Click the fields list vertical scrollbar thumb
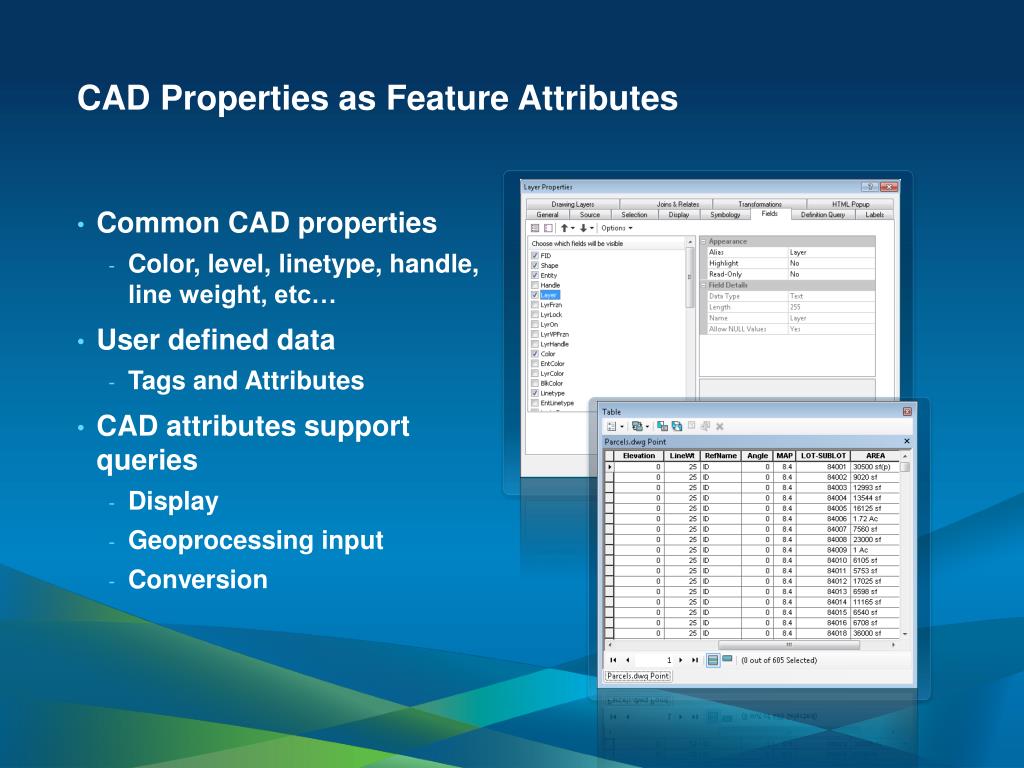The height and width of the screenshot is (768, 1024). (x=689, y=277)
